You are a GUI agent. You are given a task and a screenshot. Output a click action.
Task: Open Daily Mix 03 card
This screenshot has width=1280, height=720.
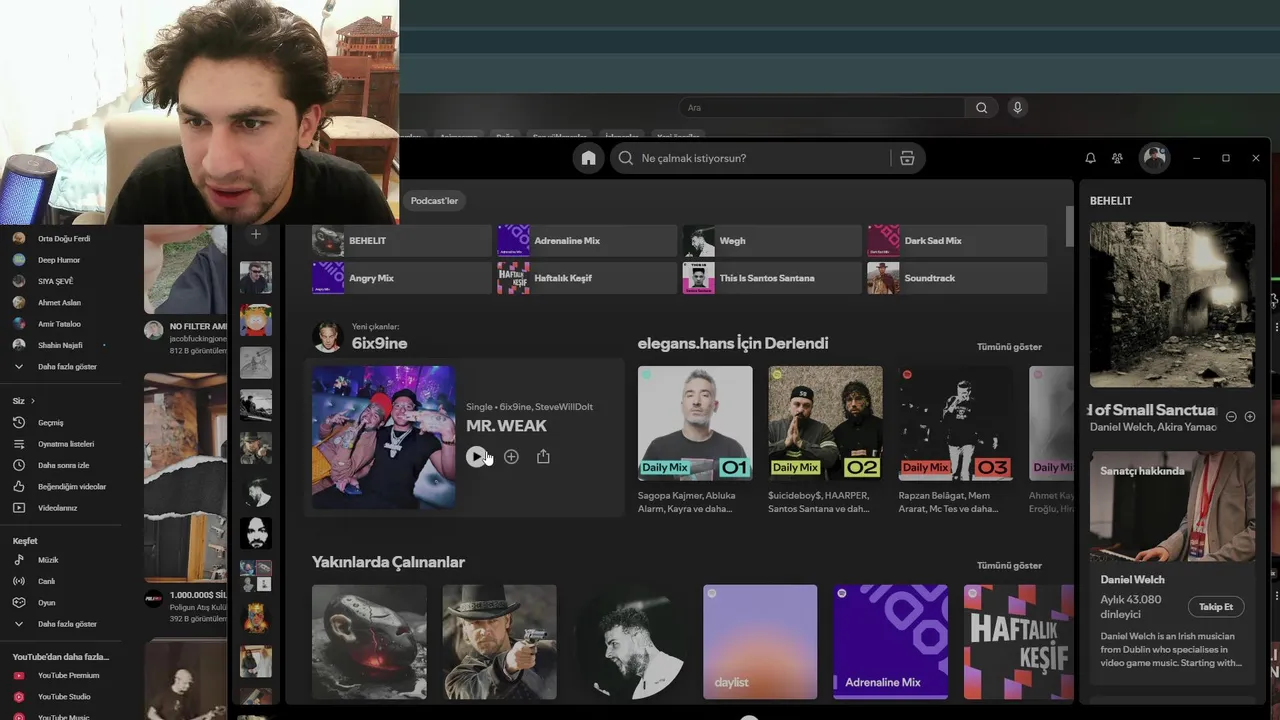[x=955, y=440]
